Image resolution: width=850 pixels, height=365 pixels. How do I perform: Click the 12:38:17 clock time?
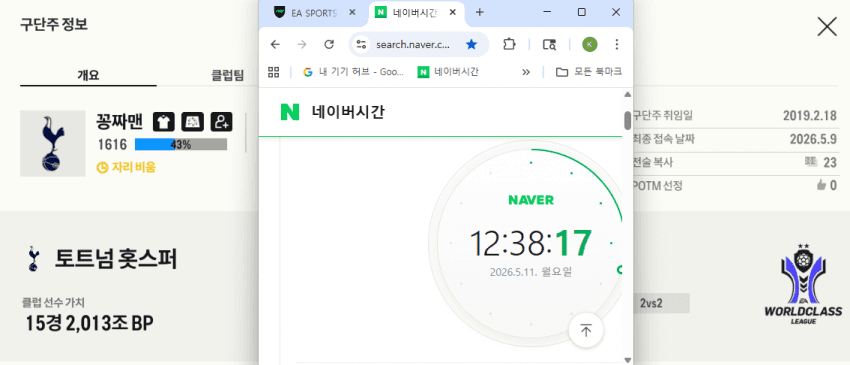pos(531,243)
